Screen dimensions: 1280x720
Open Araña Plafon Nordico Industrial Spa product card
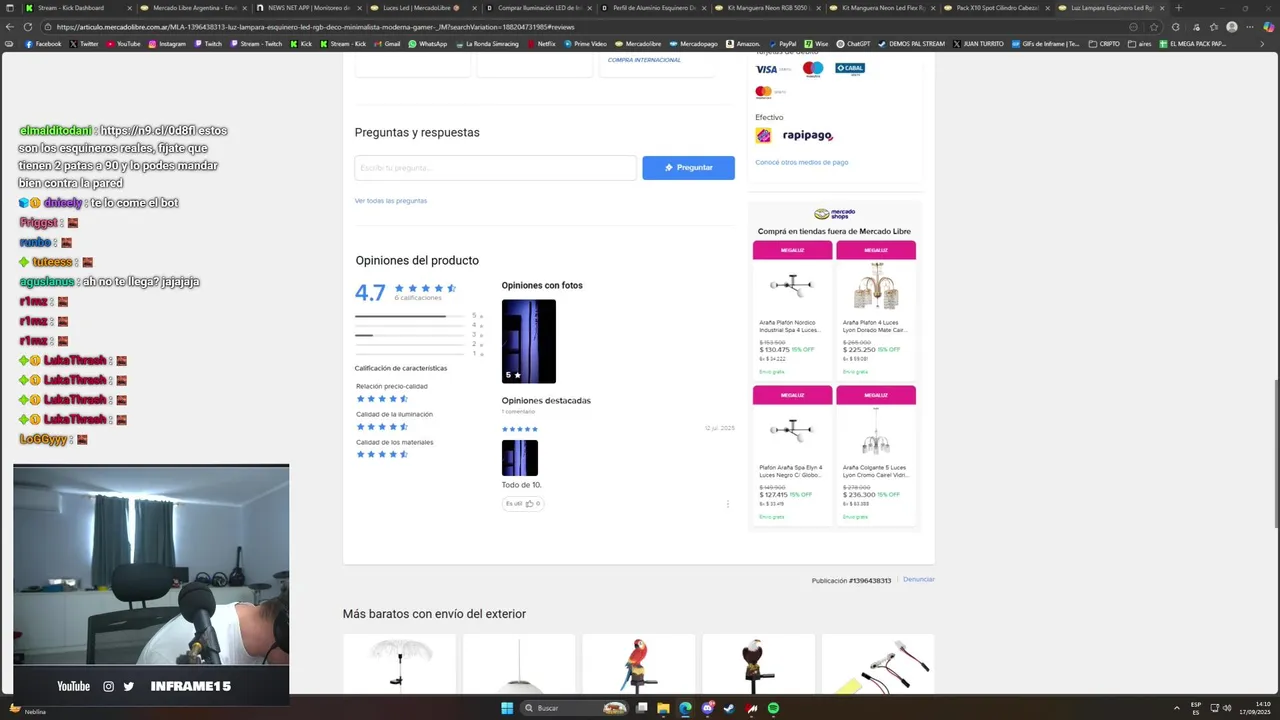pos(792,311)
